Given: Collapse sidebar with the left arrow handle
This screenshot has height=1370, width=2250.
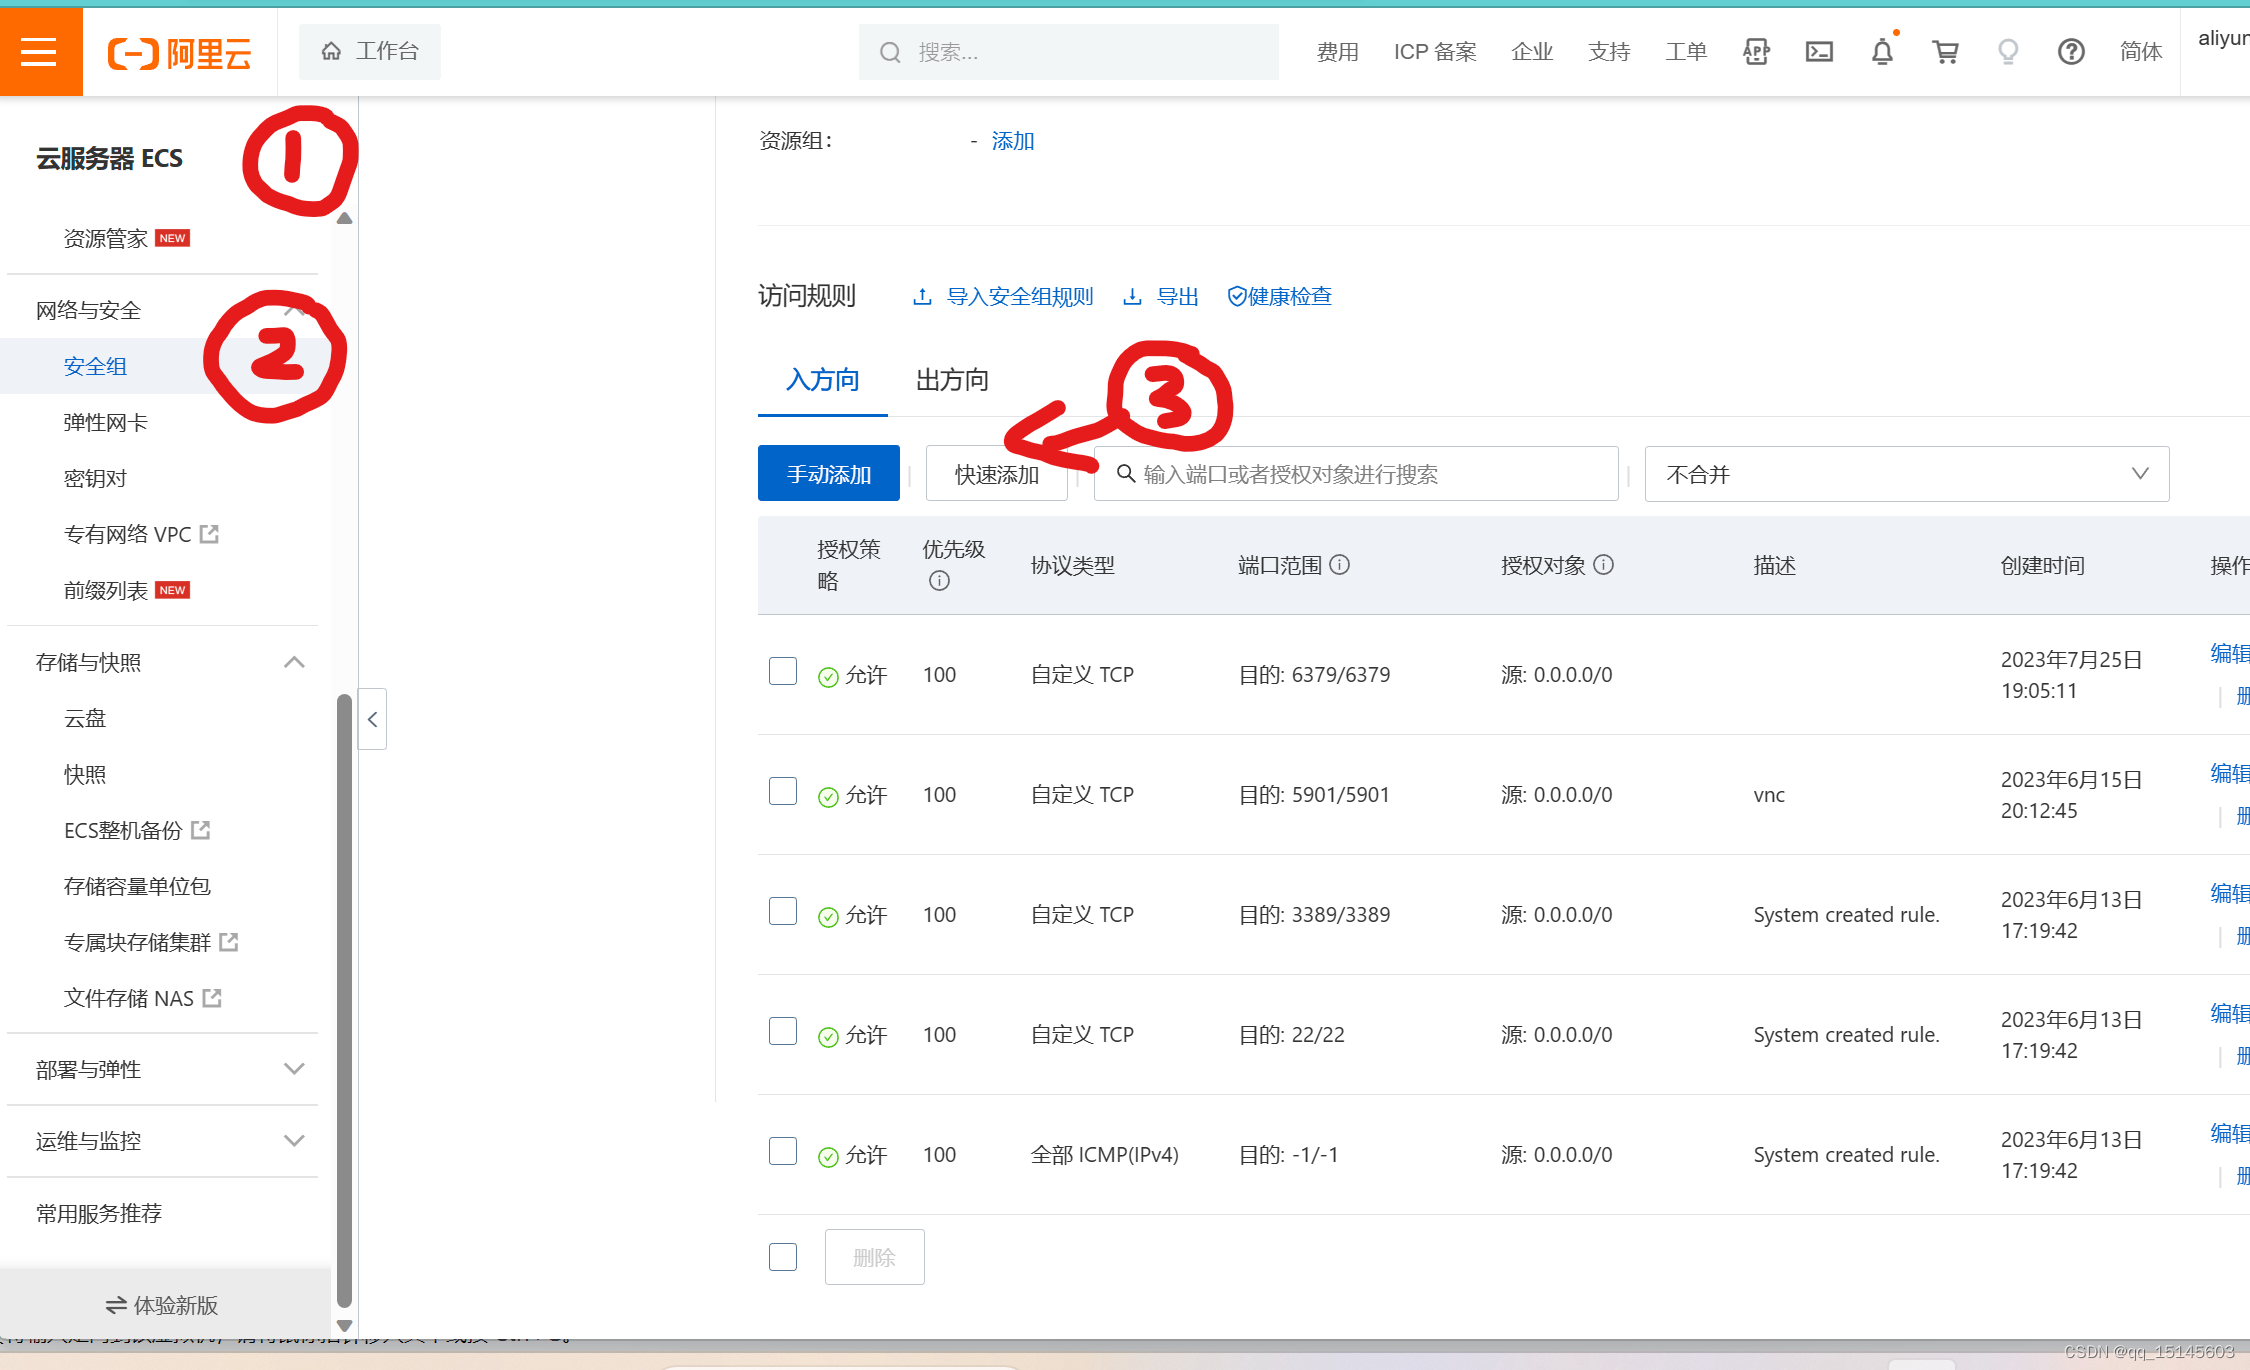Looking at the screenshot, I should (x=372, y=719).
